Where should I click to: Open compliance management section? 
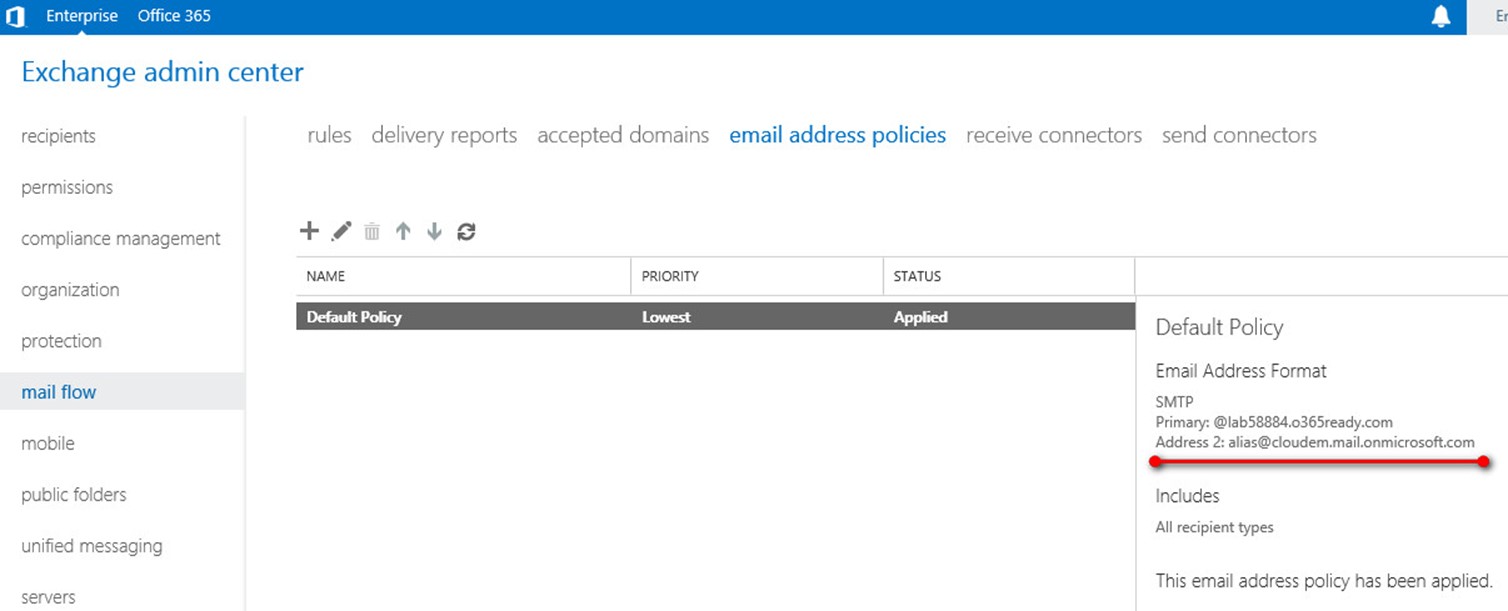click(121, 238)
